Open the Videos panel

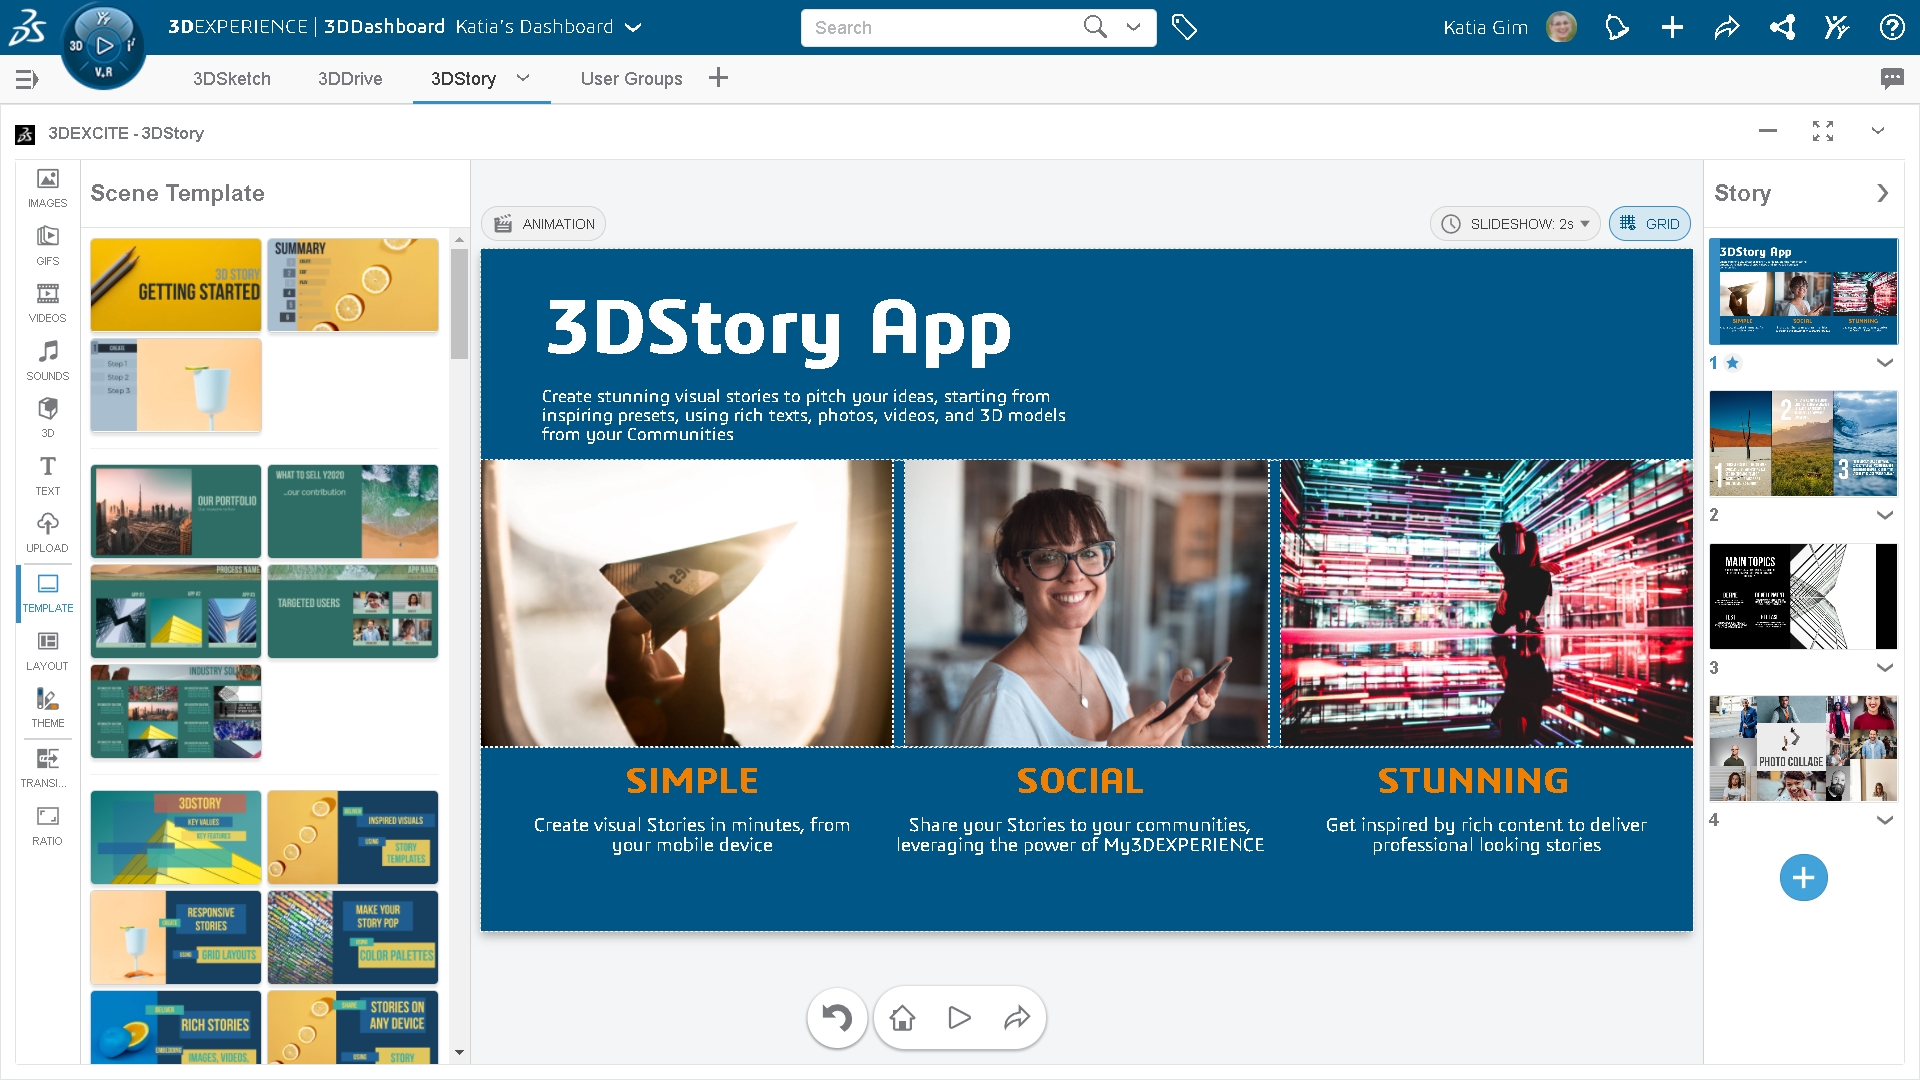[x=47, y=303]
